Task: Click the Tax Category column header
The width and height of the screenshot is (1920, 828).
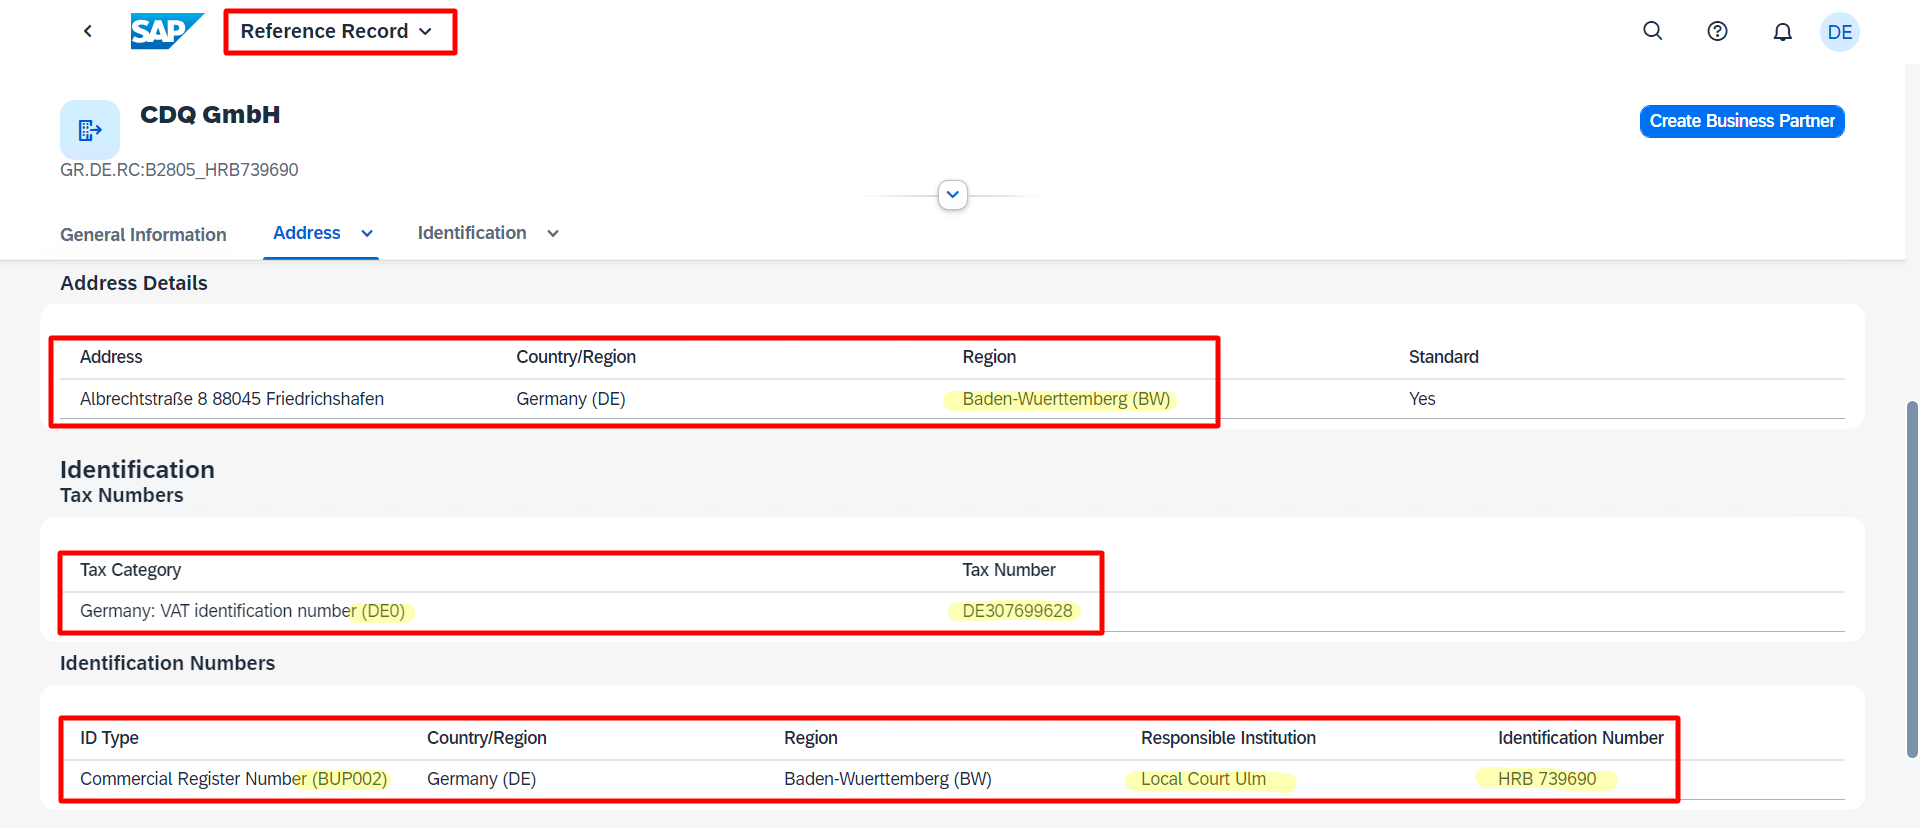Action: 130,570
